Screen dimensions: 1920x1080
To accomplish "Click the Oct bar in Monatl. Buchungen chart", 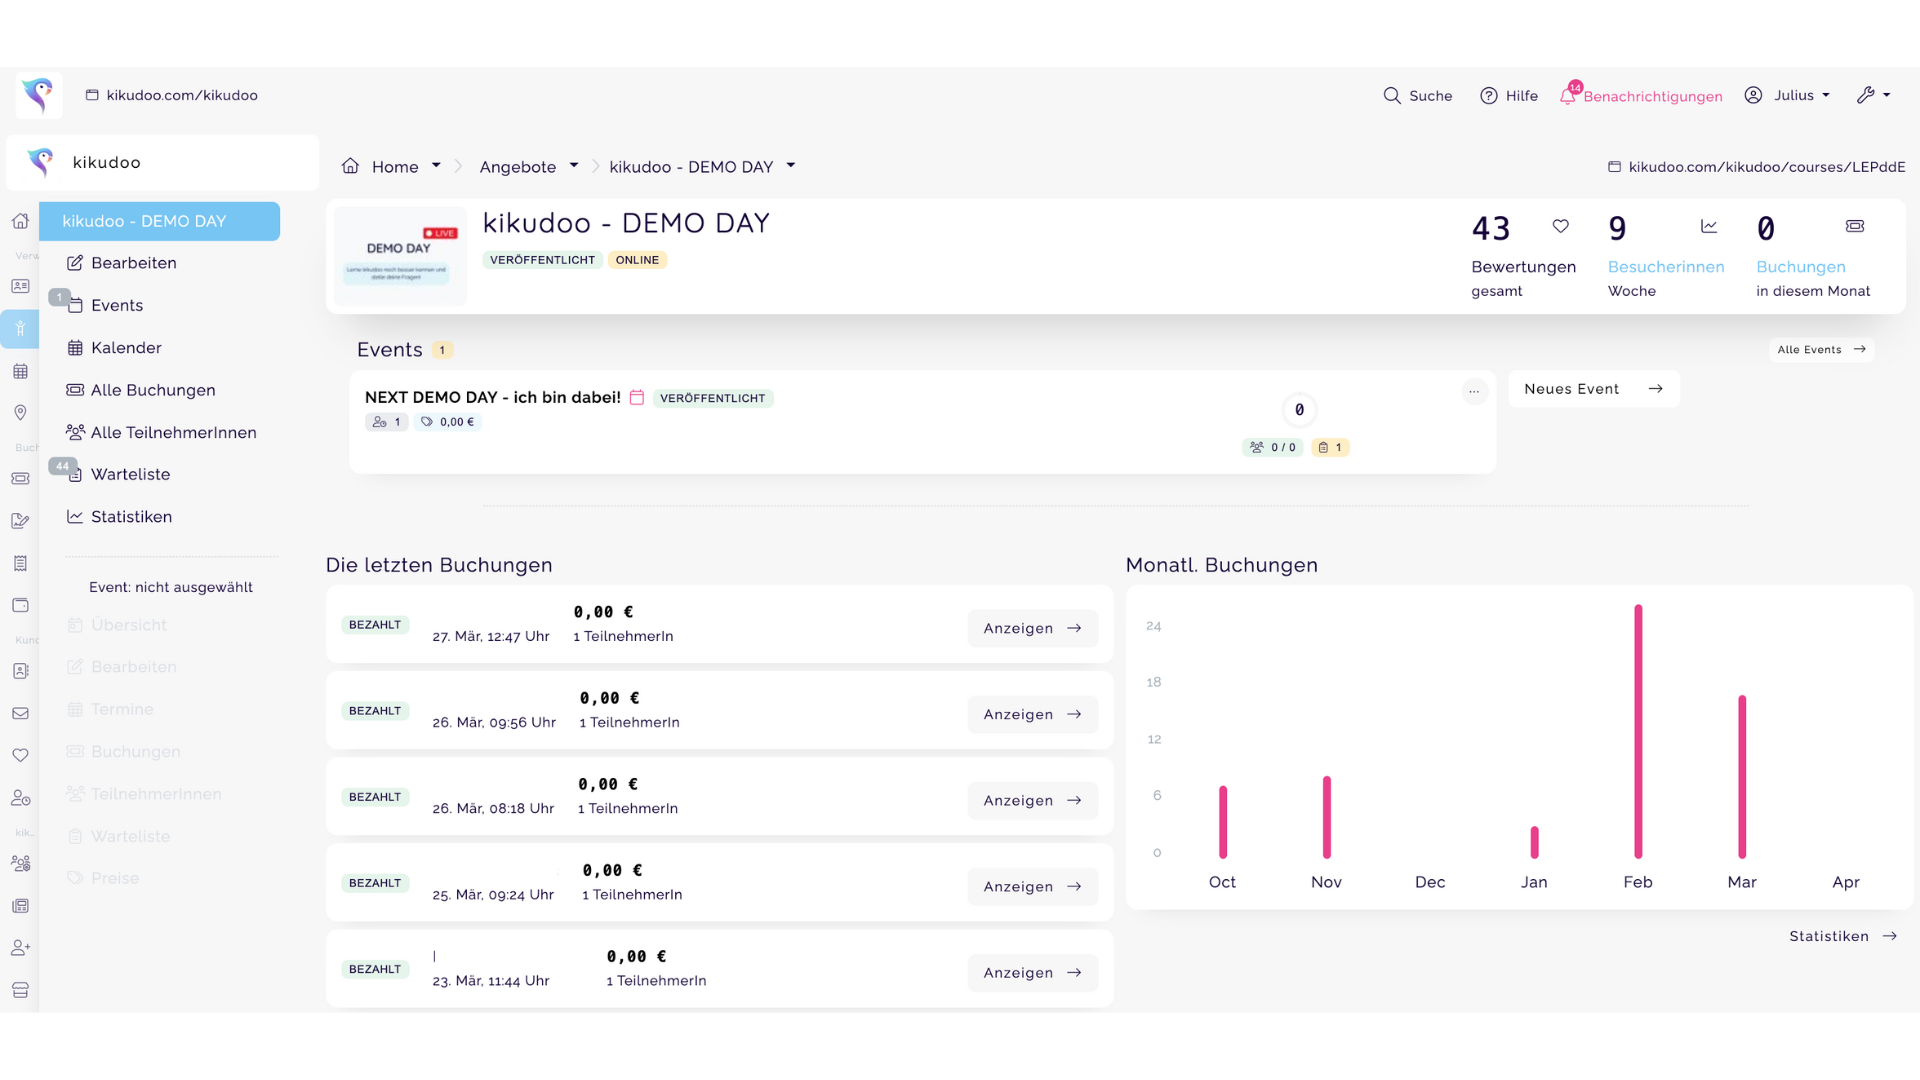I will coord(1222,822).
